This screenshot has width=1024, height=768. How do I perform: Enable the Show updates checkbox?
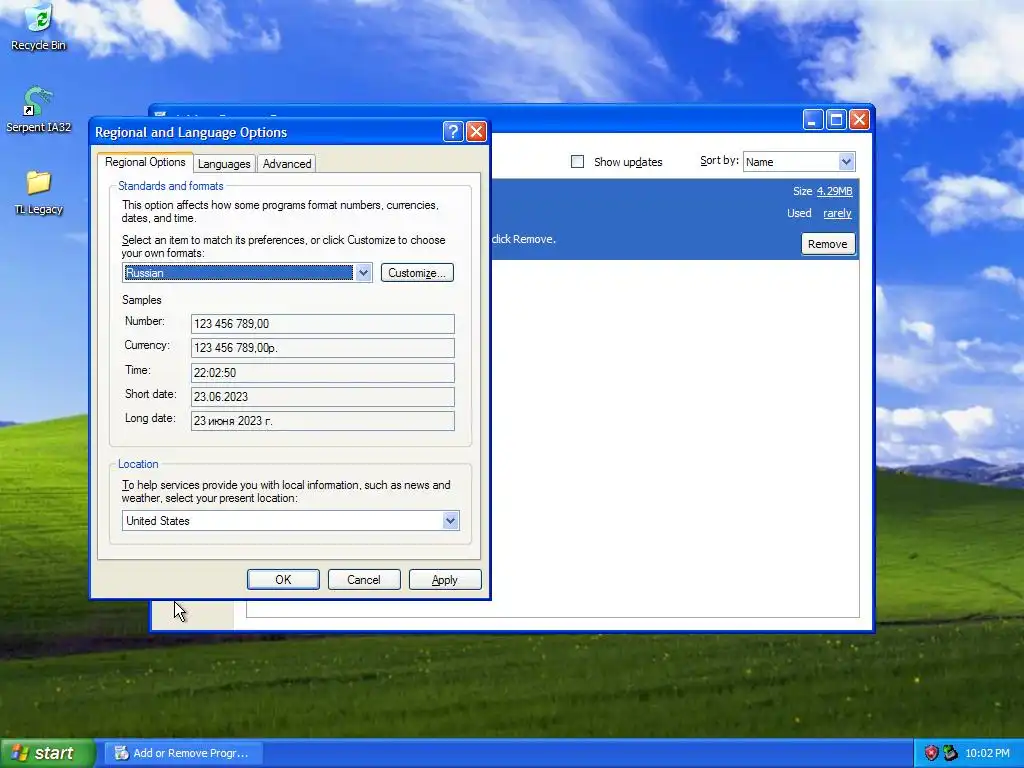pos(577,161)
